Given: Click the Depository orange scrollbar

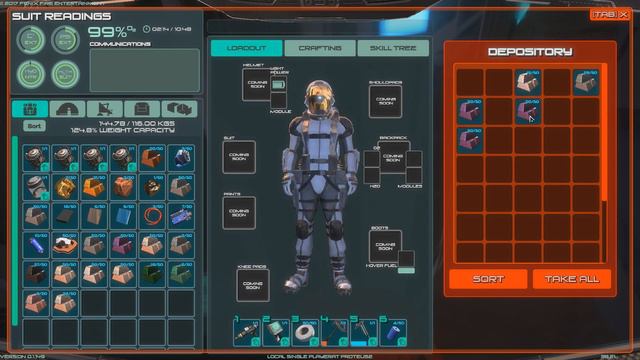Looking at the screenshot, I should [x=604, y=133].
